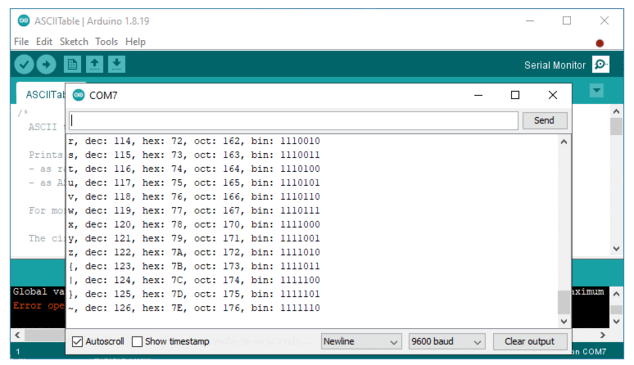
Task: Click the Verify checkmark button
Action: click(x=24, y=64)
